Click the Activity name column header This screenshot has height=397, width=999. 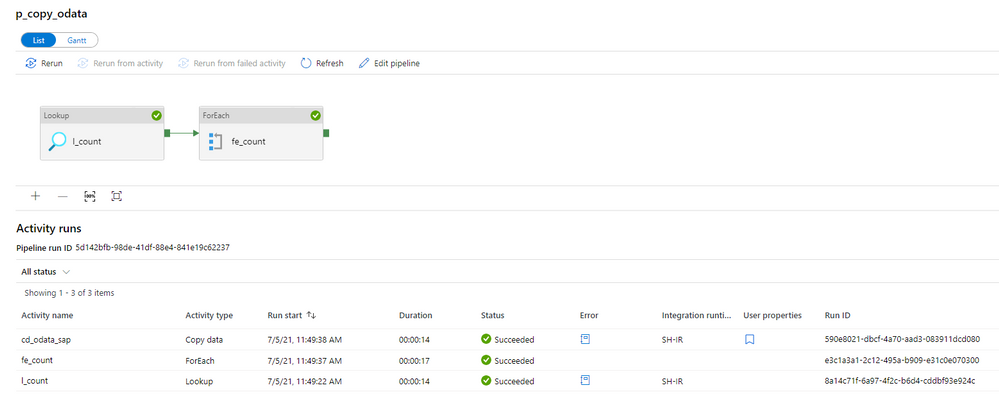[x=47, y=315]
